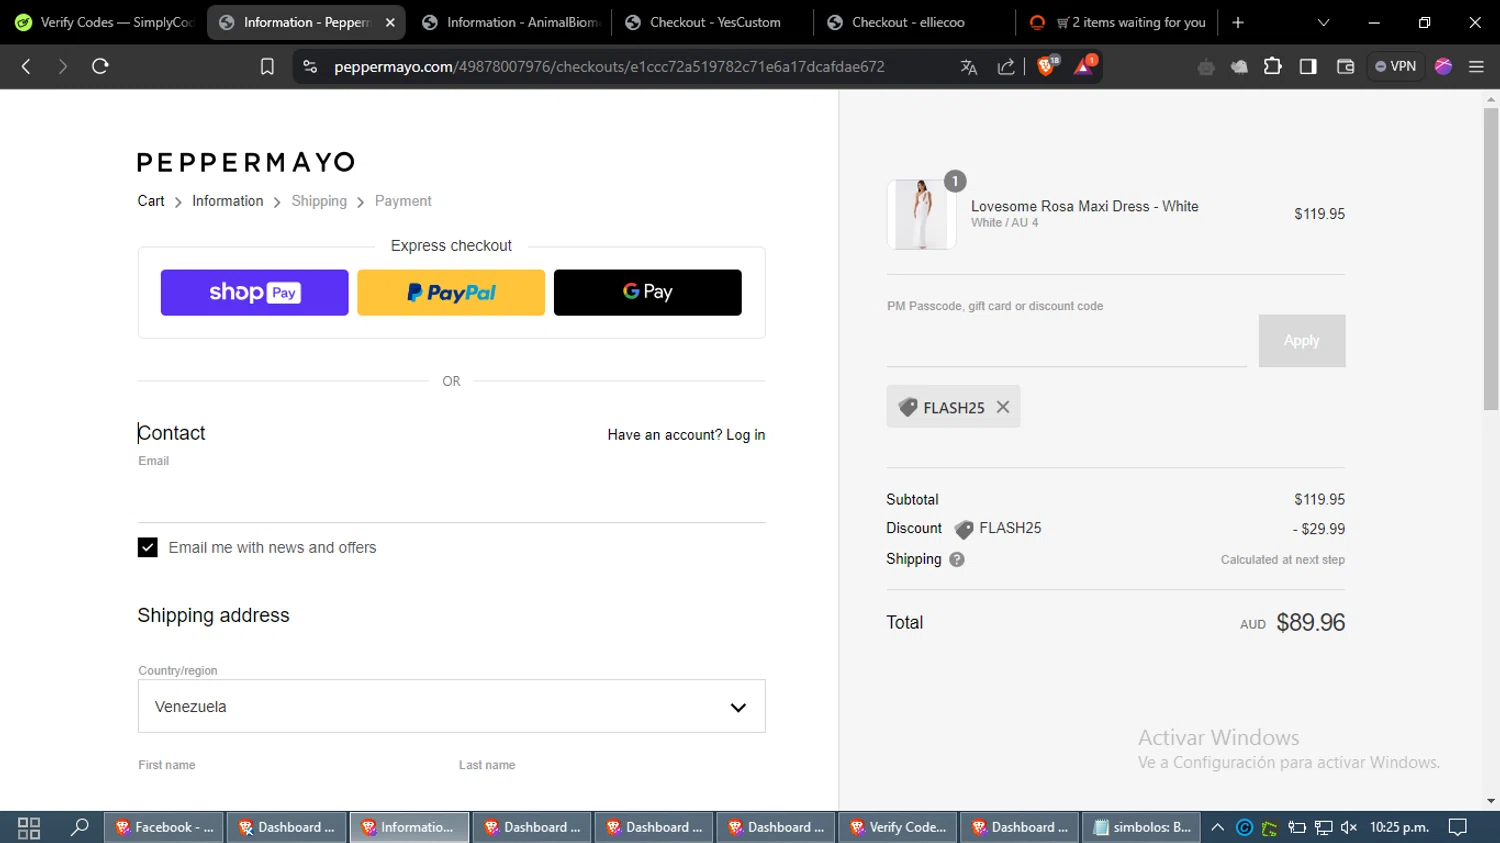Switch to Information - AnimalBiome tab
The width and height of the screenshot is (1500, 843).
tap(510, 22)
